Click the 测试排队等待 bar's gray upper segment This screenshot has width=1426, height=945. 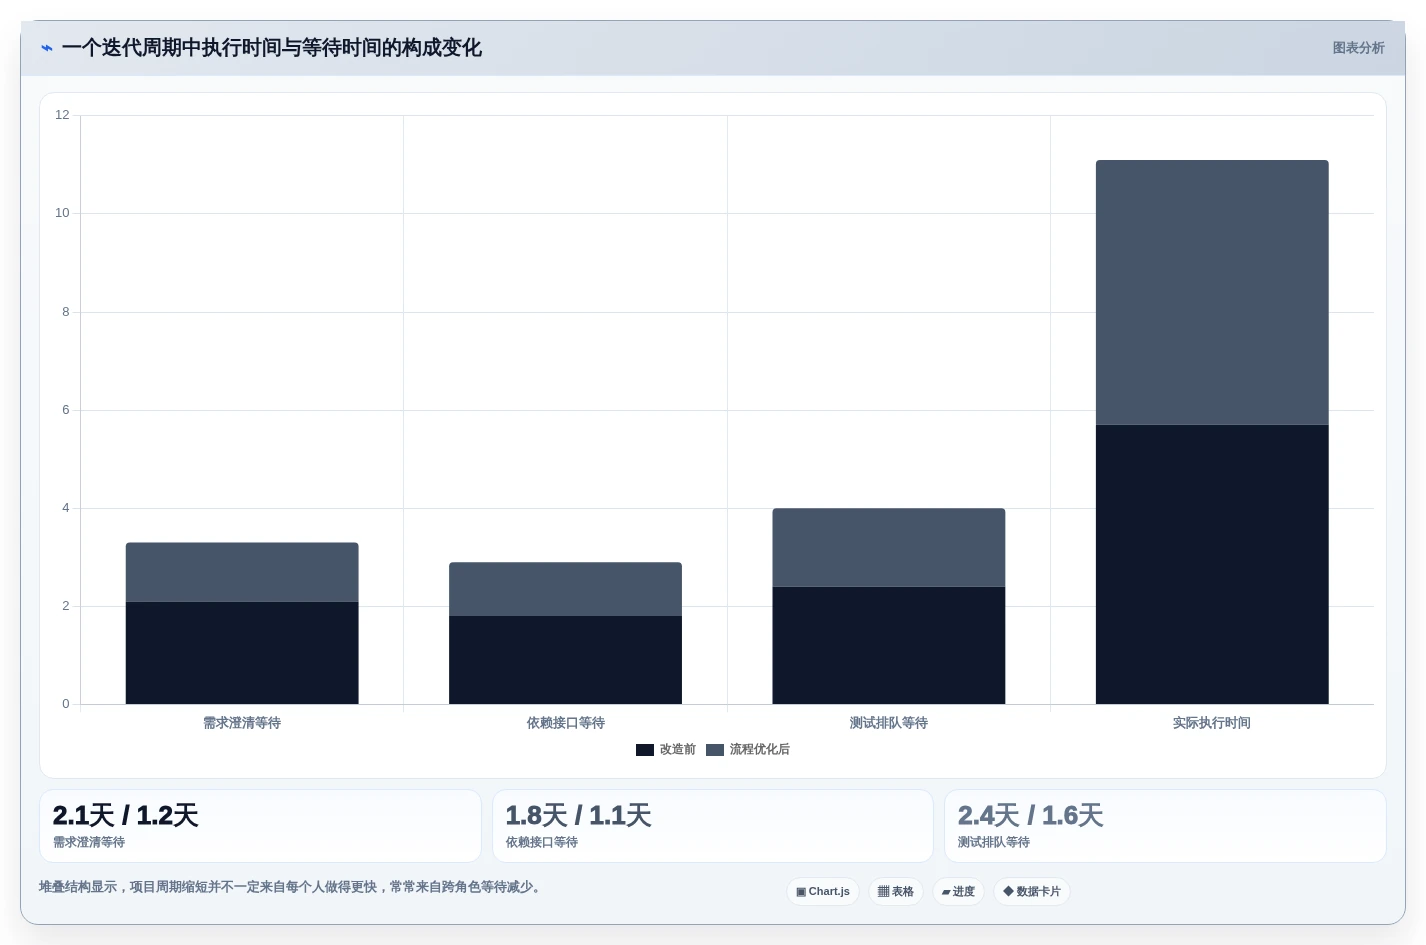889,547
